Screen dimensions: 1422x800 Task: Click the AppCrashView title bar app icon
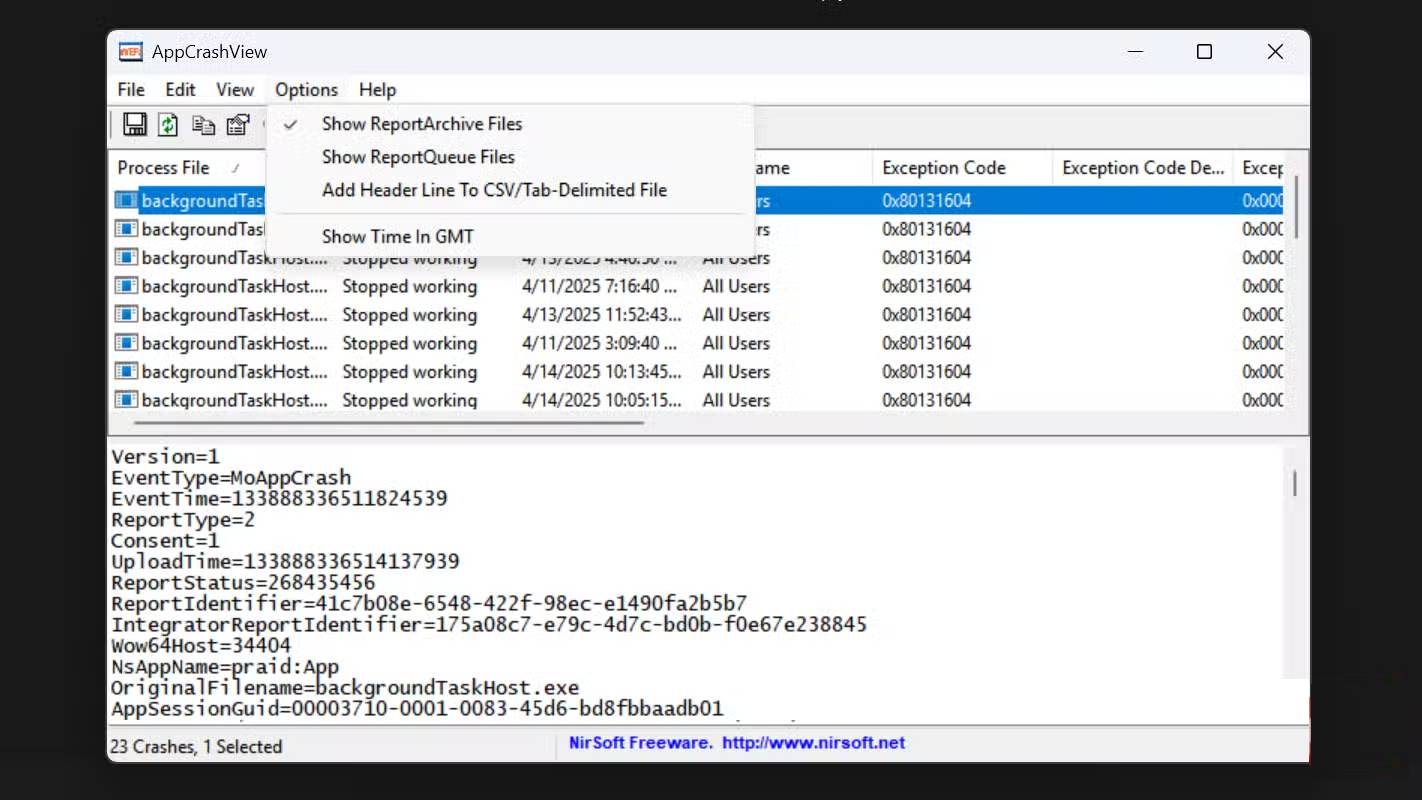pos(130,52)
